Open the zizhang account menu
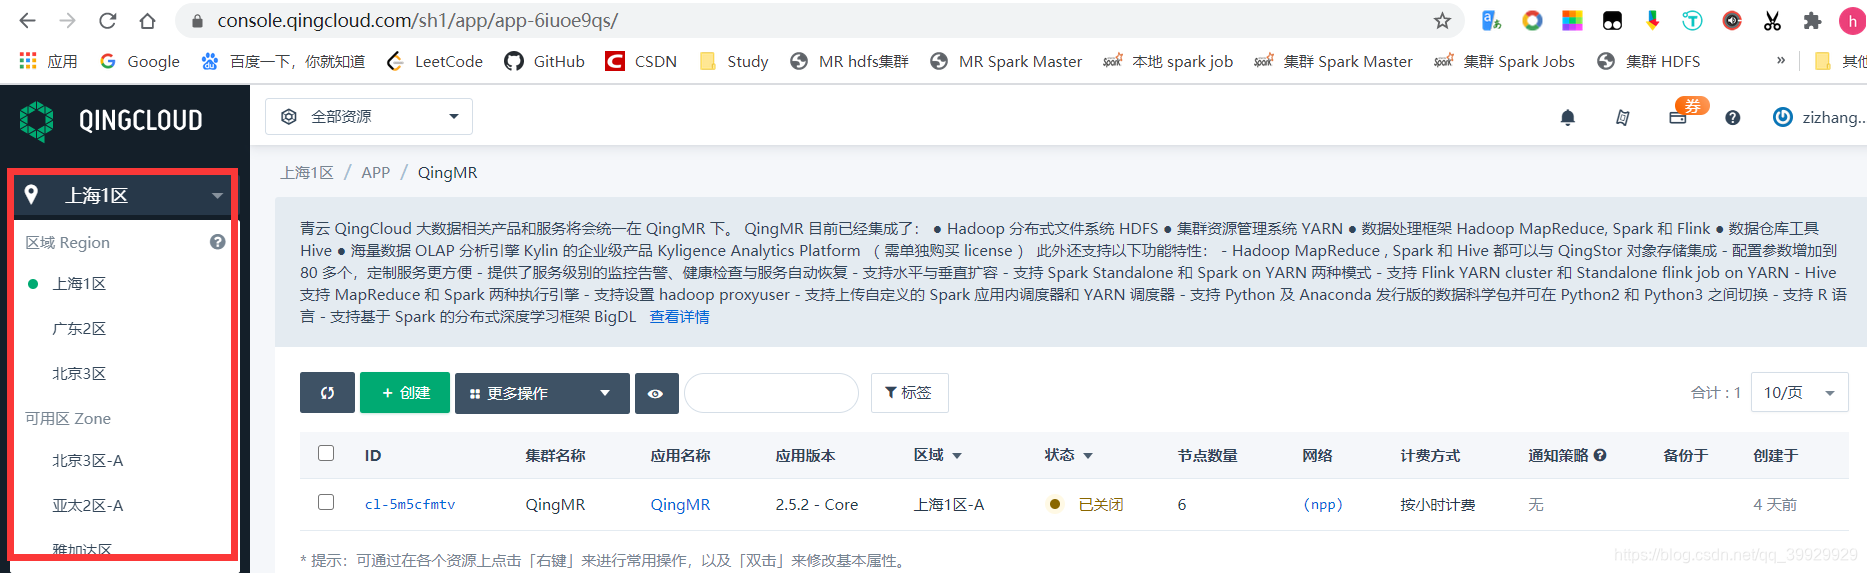 click(1818, 117)
